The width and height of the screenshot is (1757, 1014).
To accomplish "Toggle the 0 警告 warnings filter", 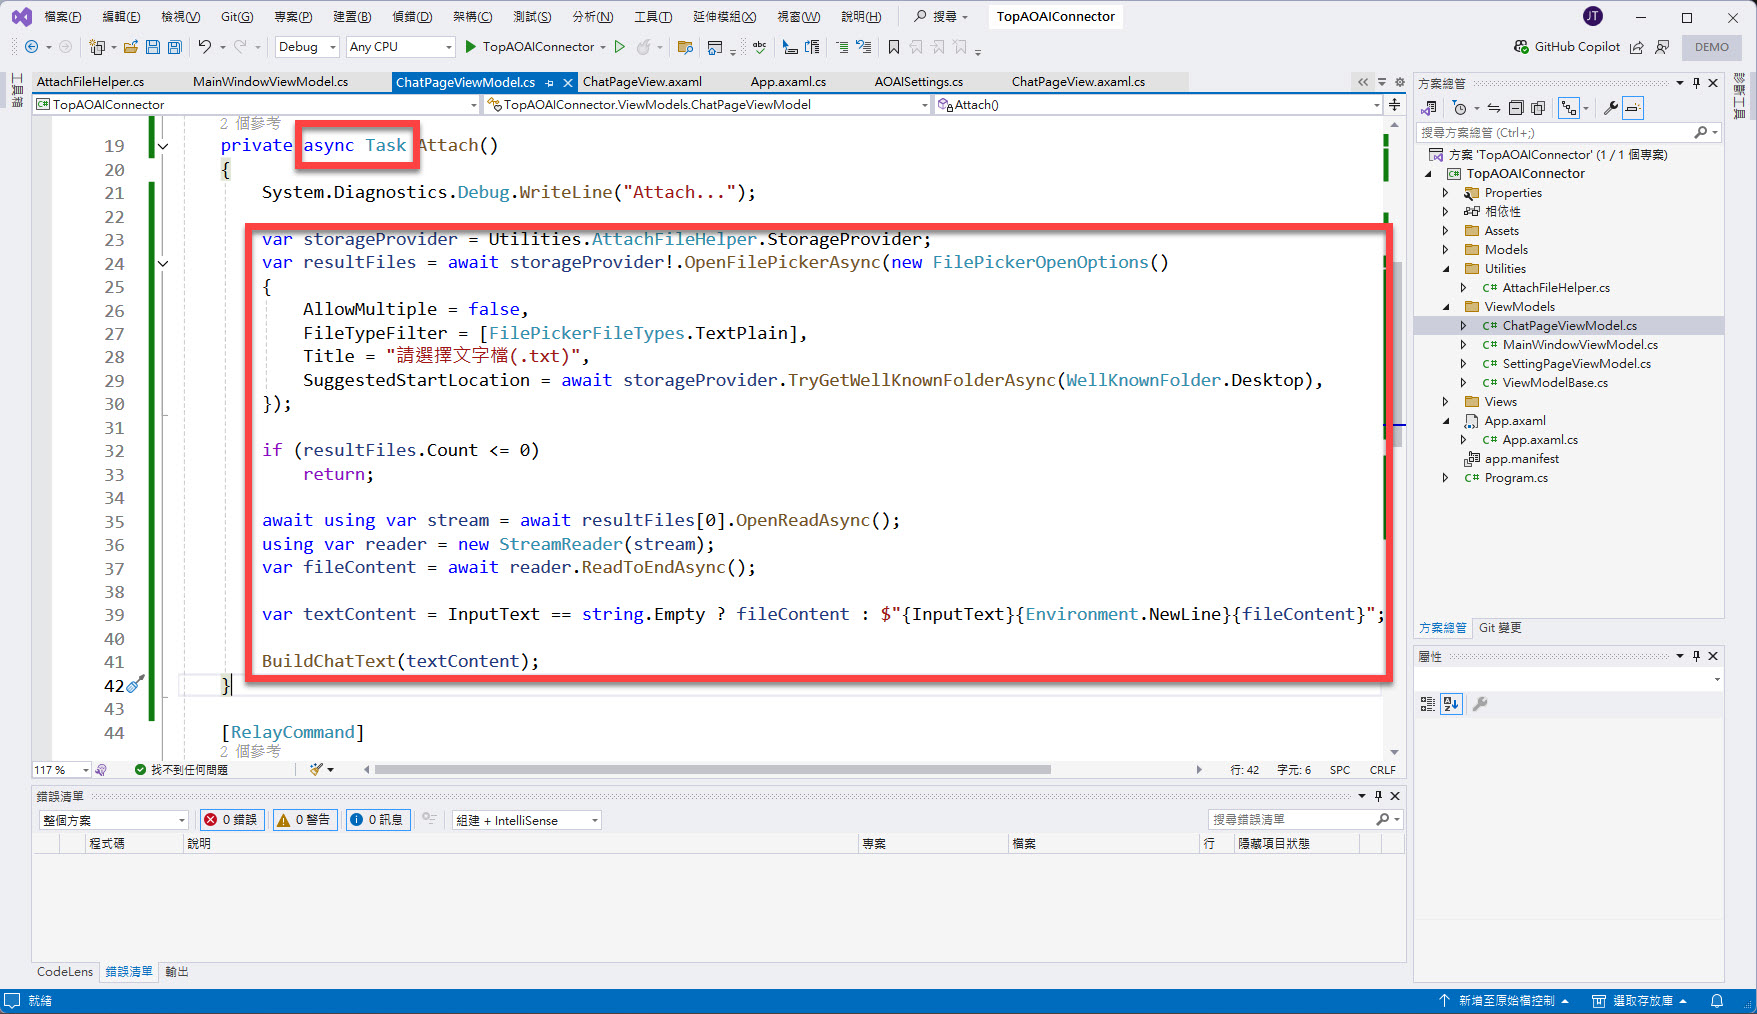I will [304, 820].
